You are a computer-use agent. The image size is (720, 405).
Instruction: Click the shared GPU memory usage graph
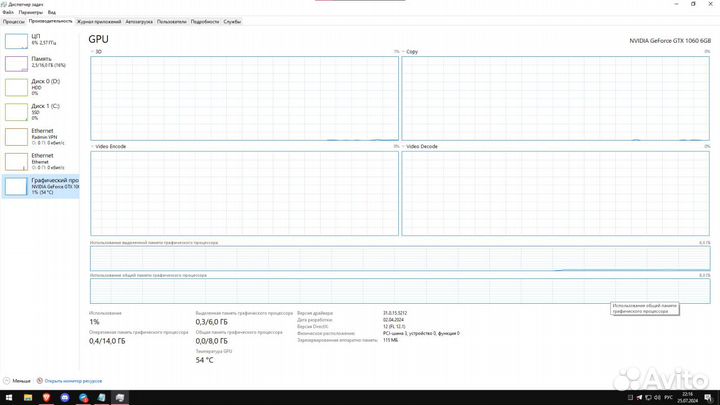[x=400, y=291]
